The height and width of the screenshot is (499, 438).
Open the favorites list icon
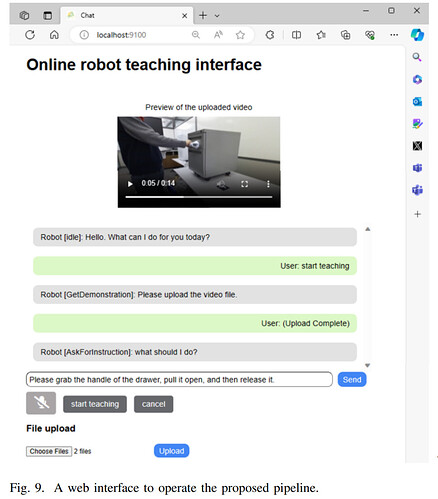321,35
